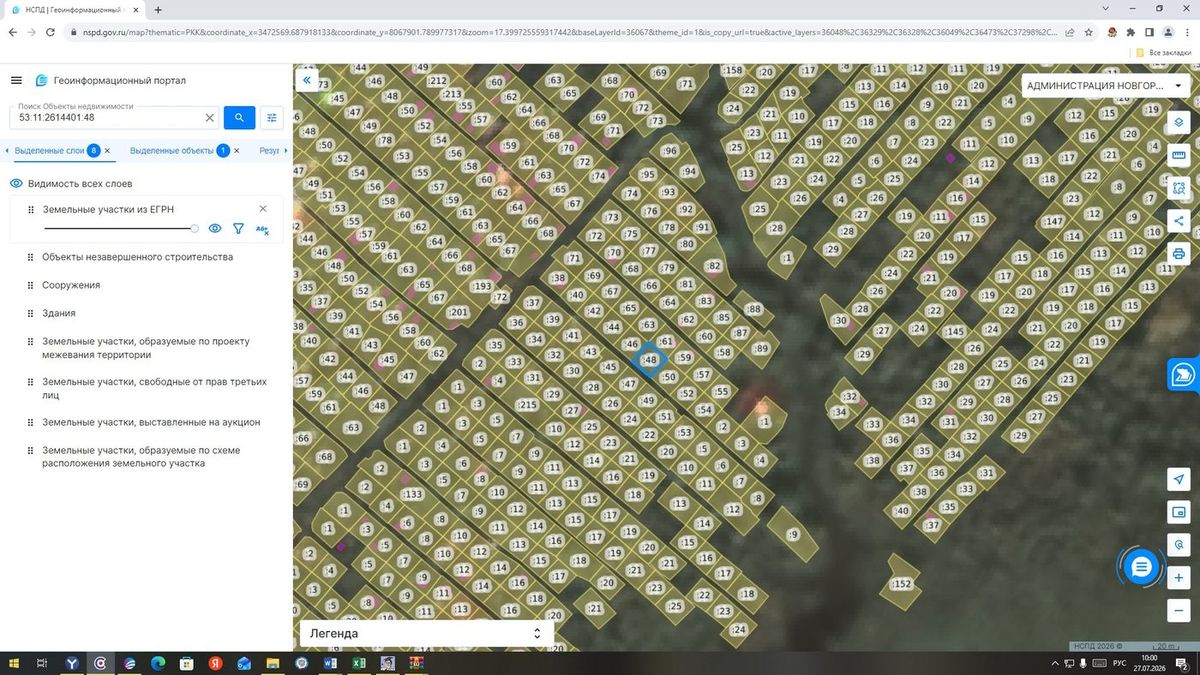Viewport: 1200px width, 675px height.
Task: Select layer образуемые по схеме расположения
Action: 141,457
